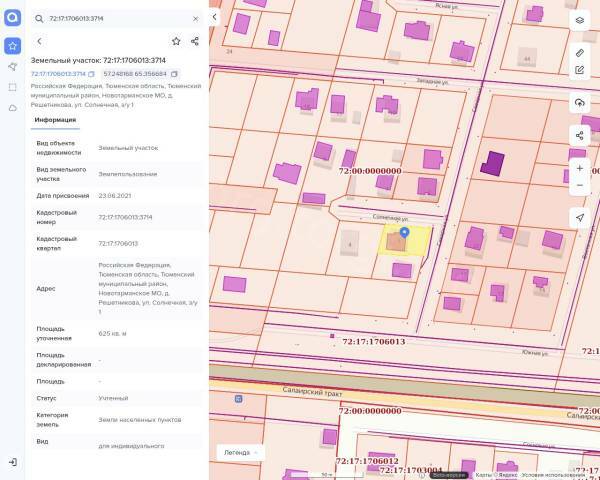Select the ruler measurement tool
The height and width of the screenshot is (480, 600).
click(x=580, y=52)
